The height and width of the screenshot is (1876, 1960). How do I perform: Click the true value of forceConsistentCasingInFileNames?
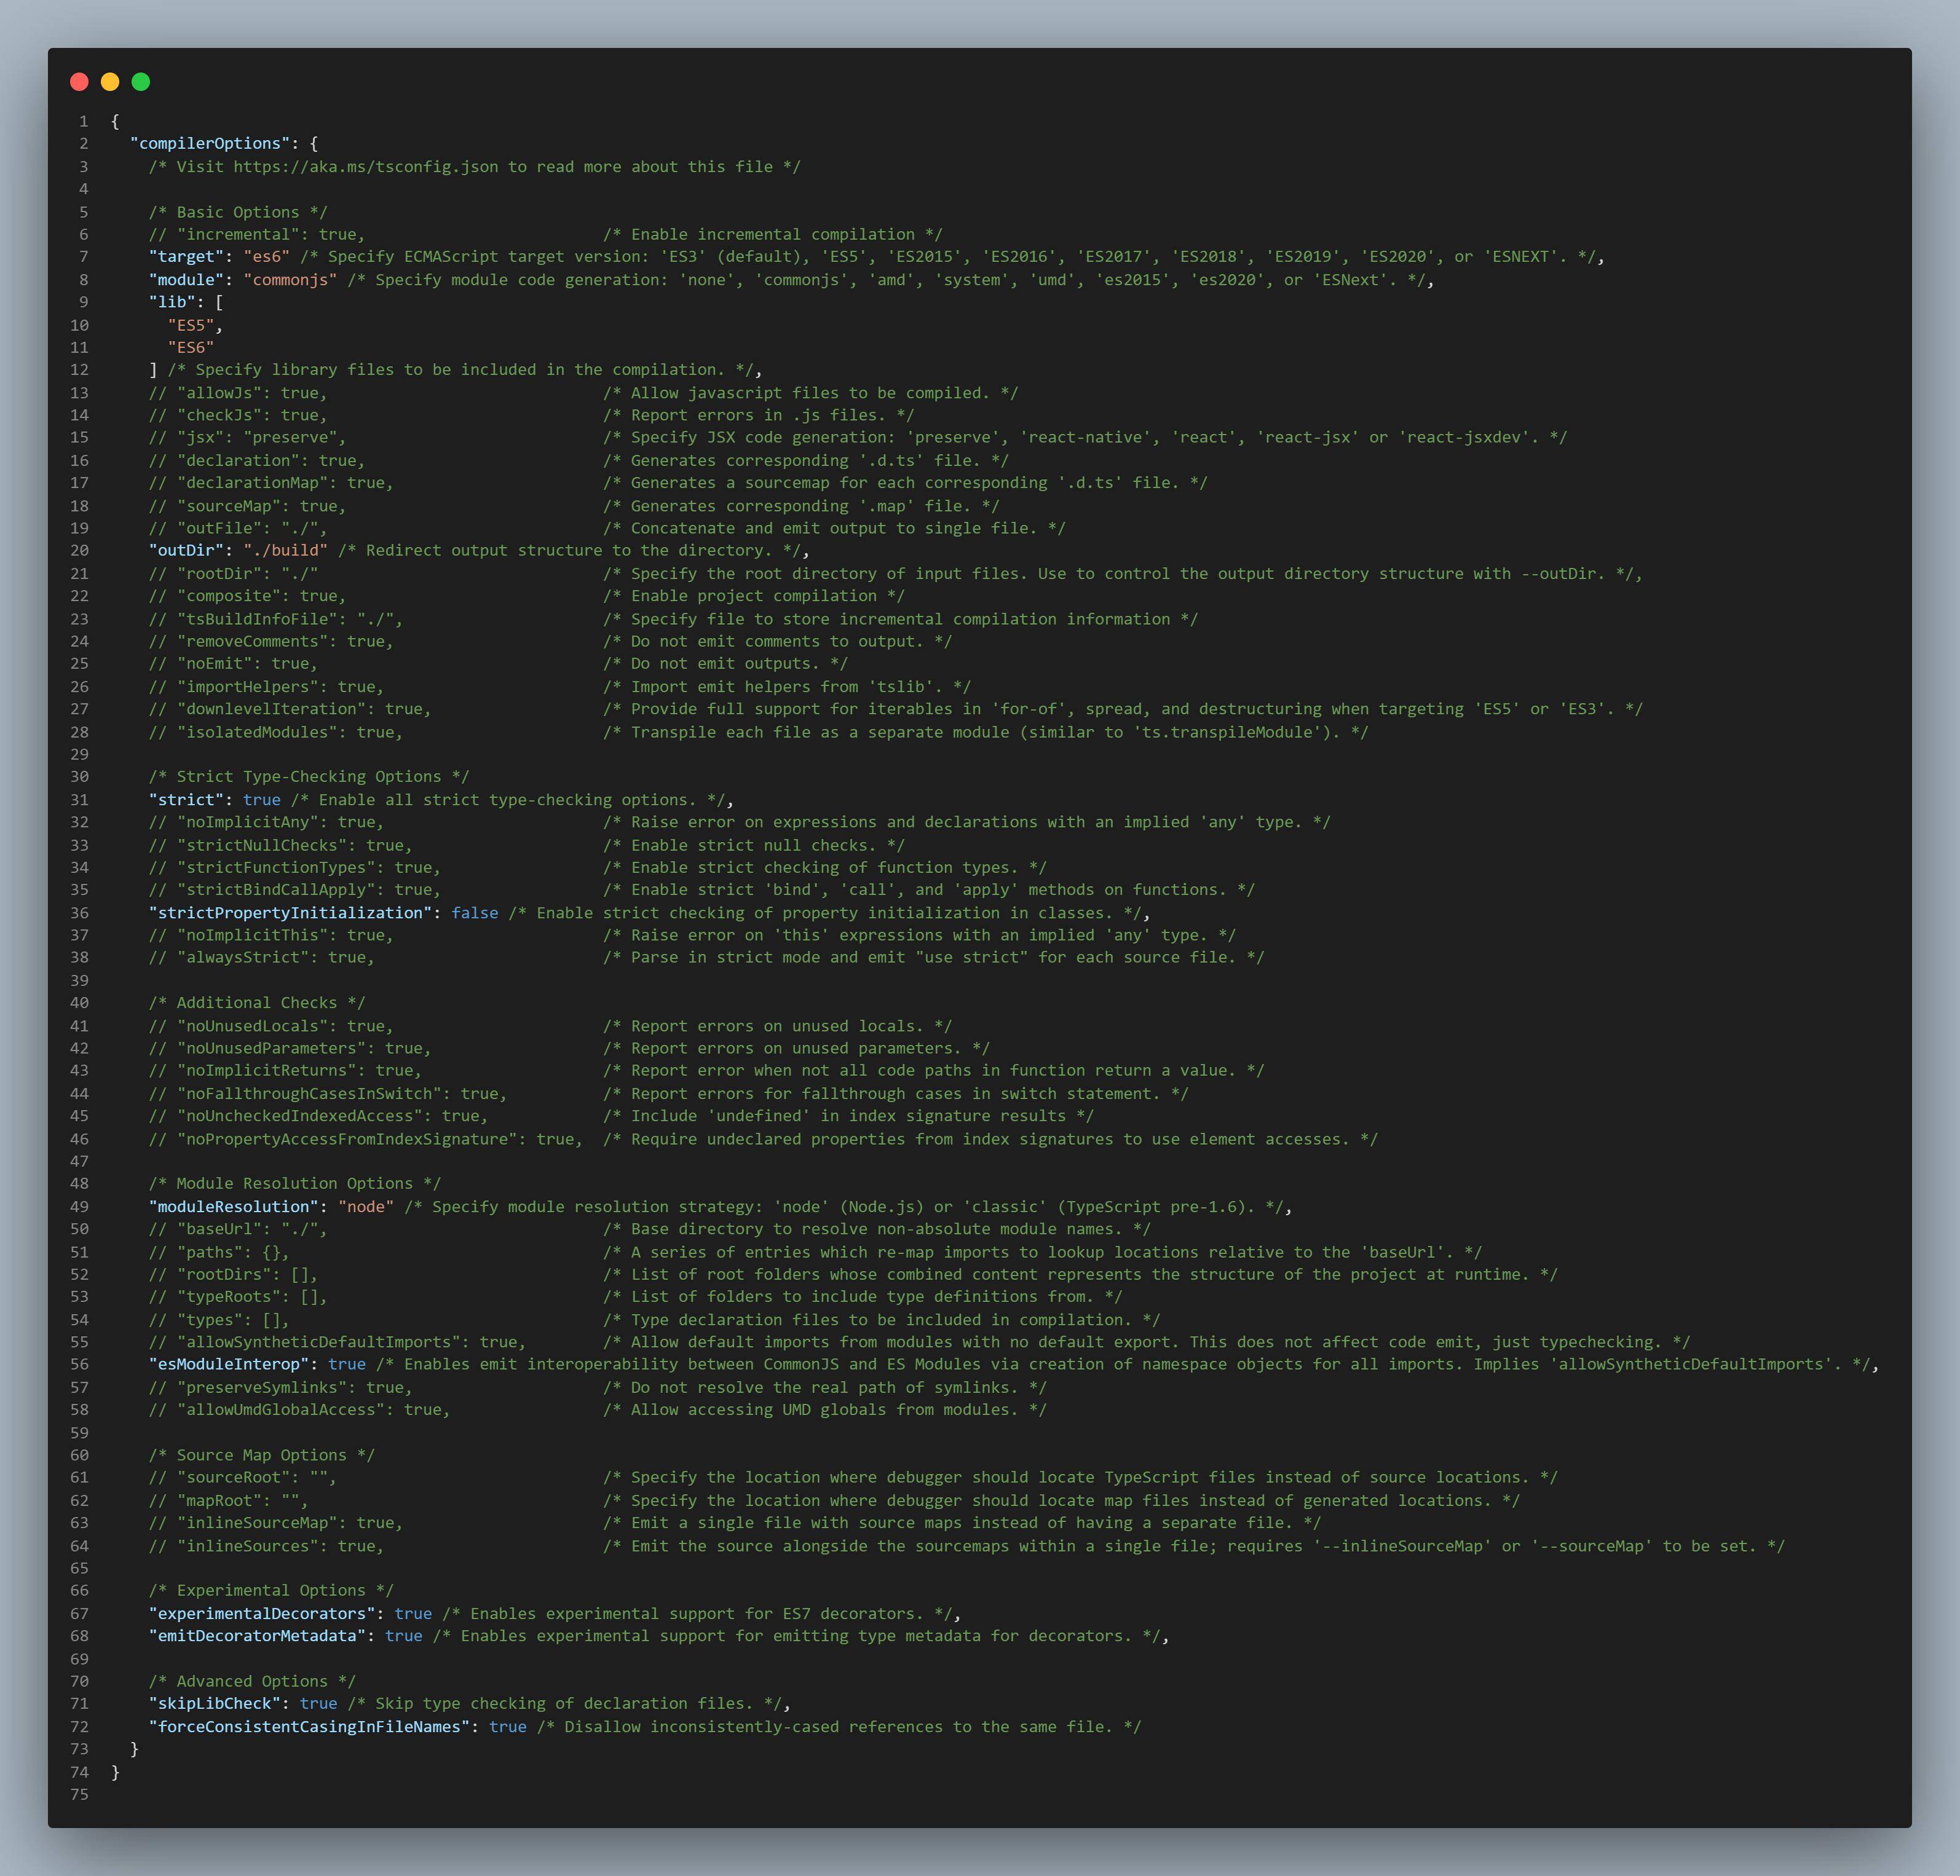[508, 1727]
